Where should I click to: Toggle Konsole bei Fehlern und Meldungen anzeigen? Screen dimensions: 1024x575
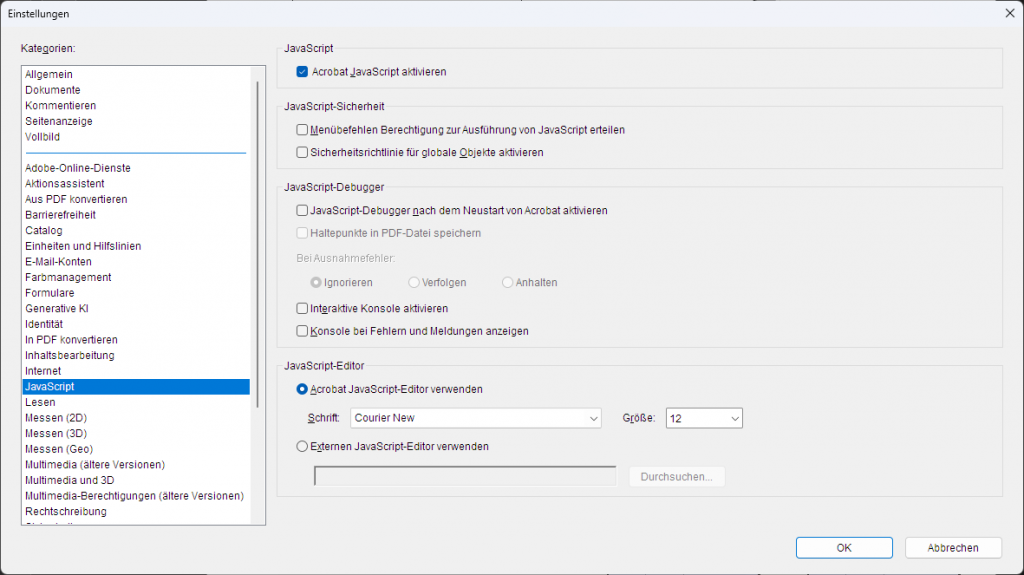click(x=302, y=331)
